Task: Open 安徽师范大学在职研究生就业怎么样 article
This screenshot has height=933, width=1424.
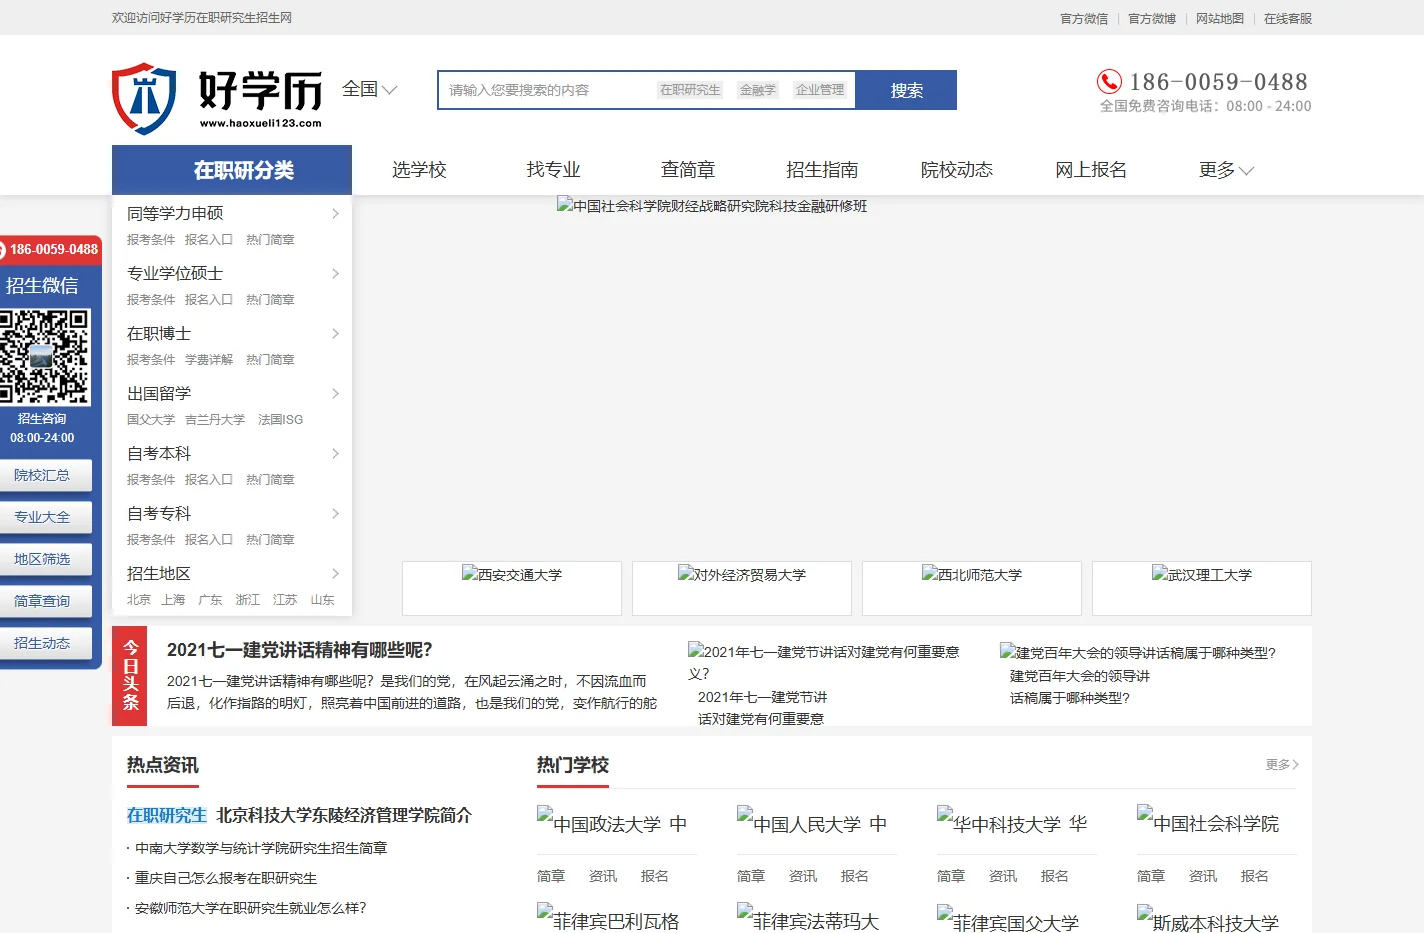Action: [x=251, y=908]
